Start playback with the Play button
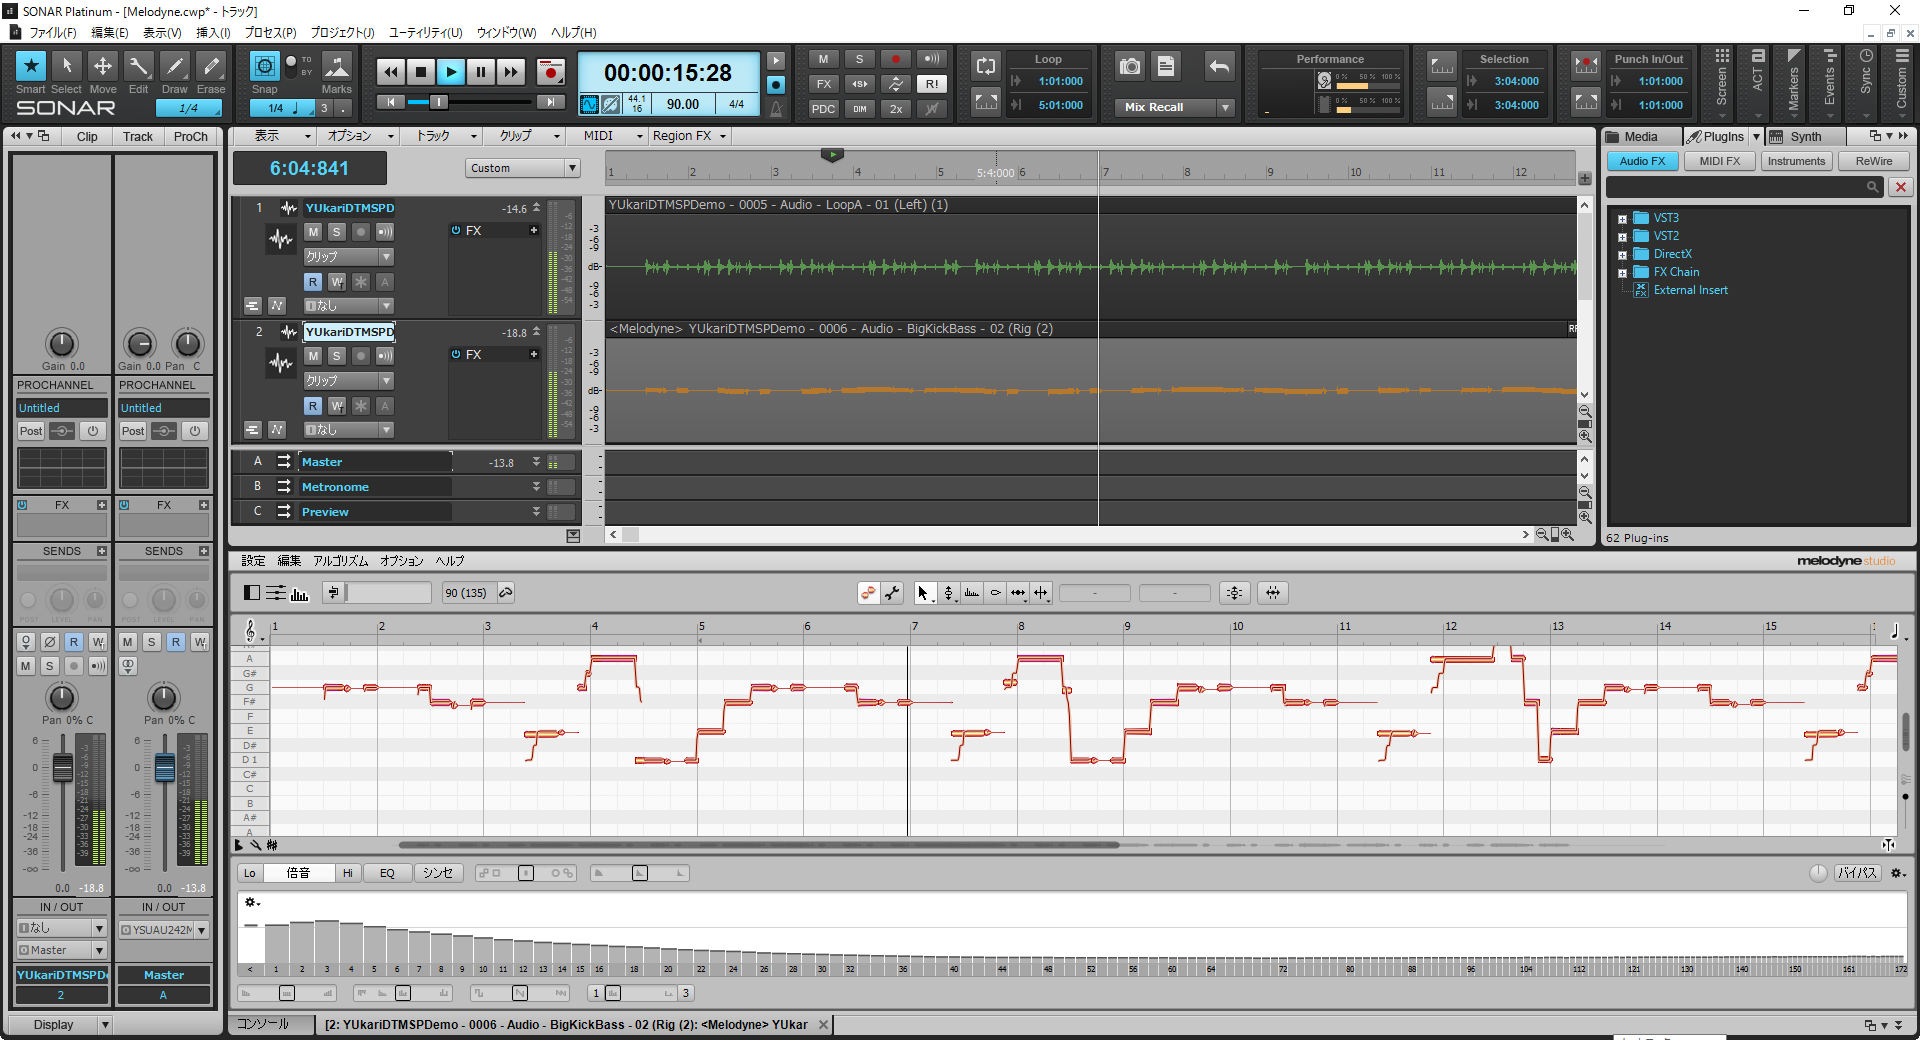 (451, 71)
